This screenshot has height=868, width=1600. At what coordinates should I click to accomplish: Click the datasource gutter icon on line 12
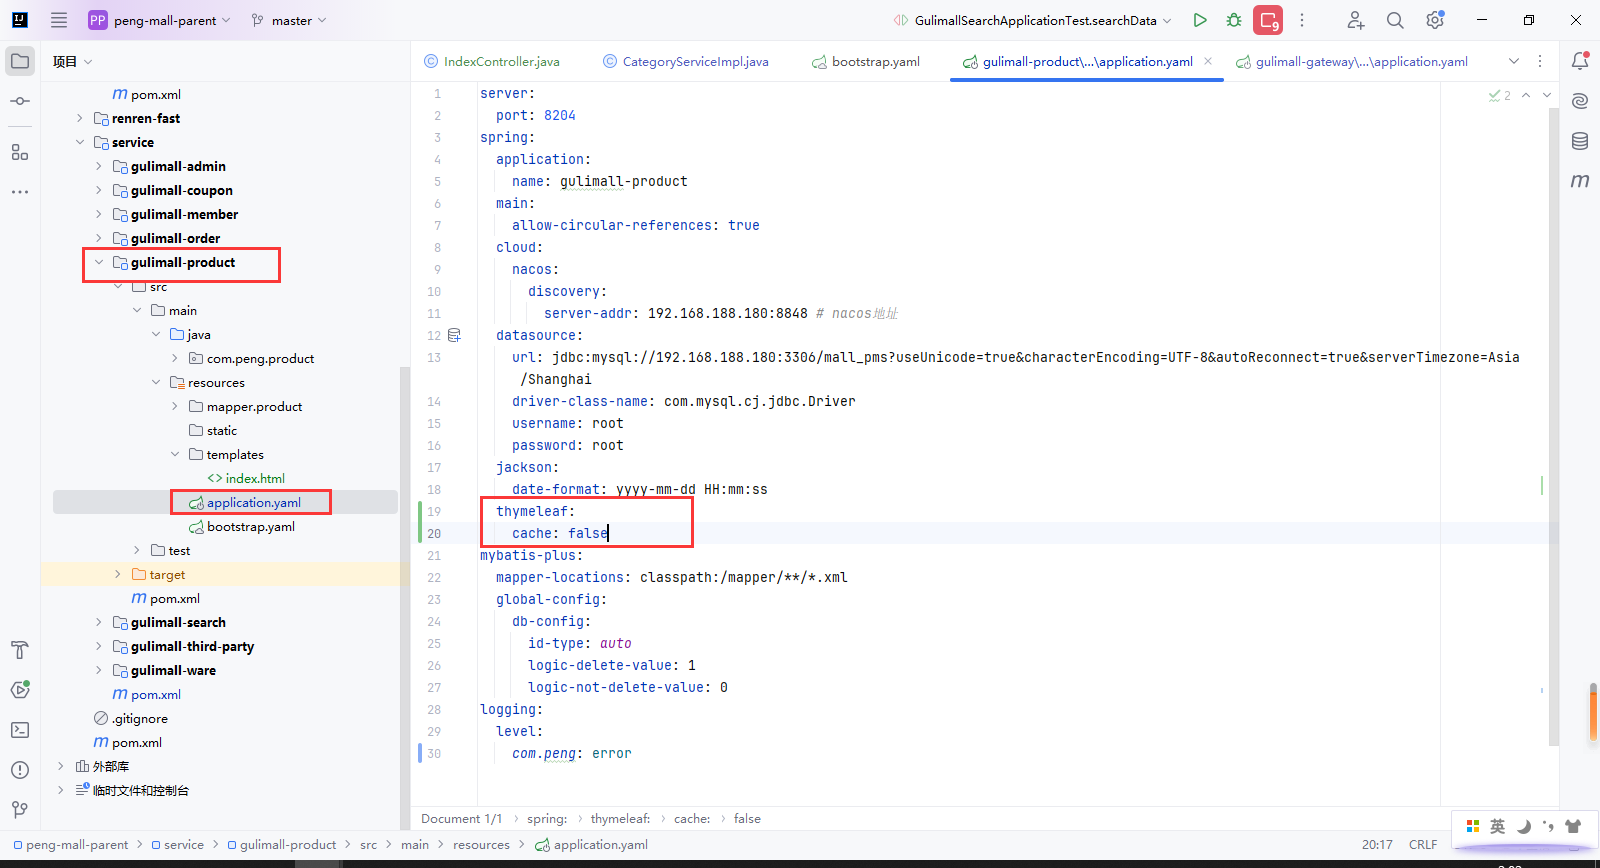[454, 335]
